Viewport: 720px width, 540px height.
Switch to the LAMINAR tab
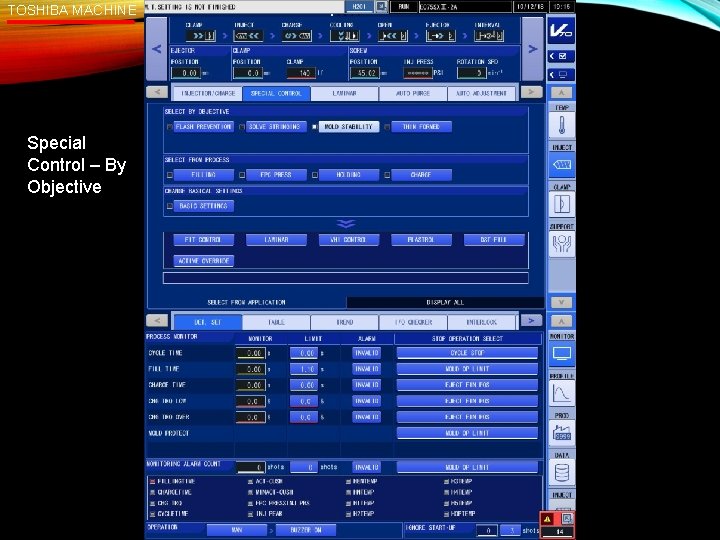coord(344,93)
